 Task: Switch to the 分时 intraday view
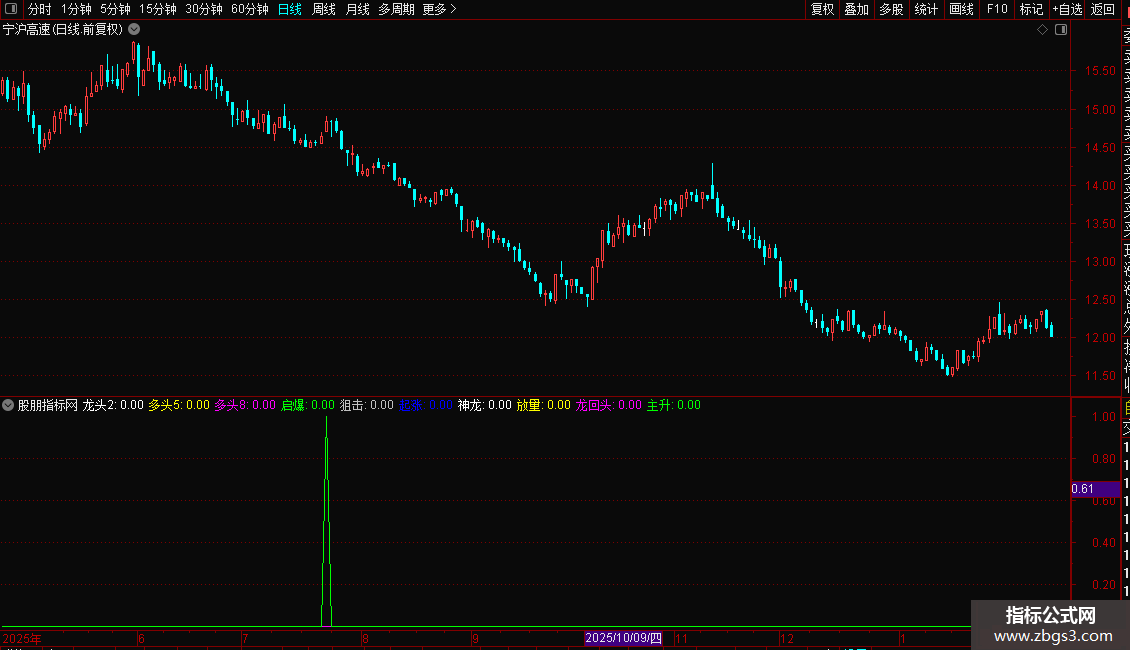pyautogui.click(x=40, y=9)
